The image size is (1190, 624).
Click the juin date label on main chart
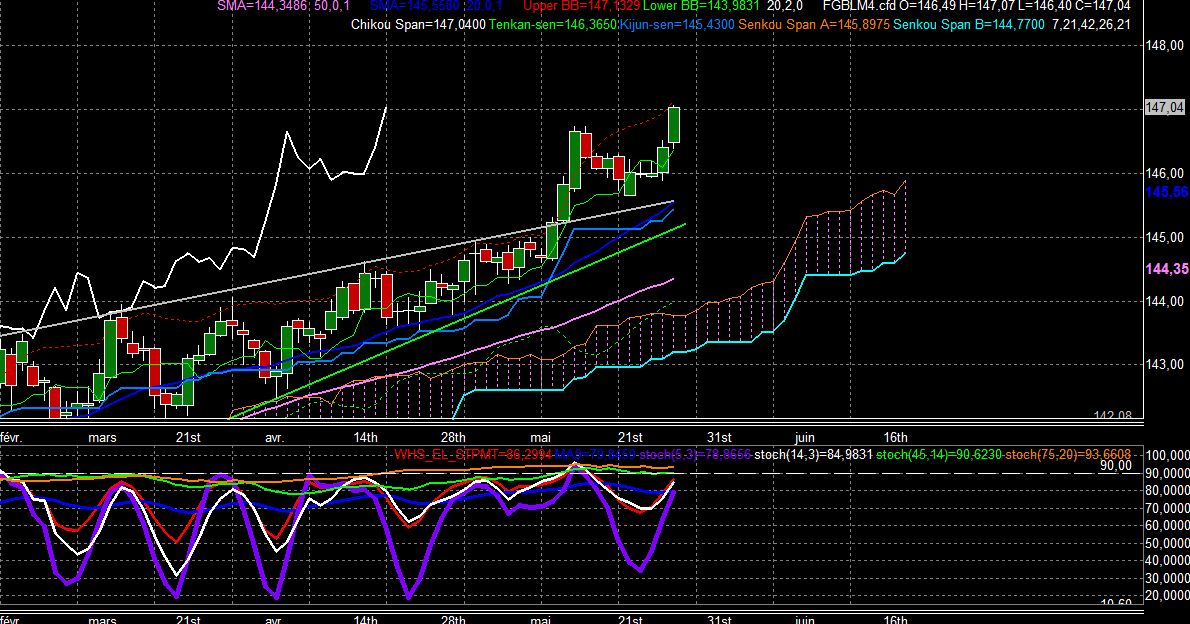(x=804, y=437)
